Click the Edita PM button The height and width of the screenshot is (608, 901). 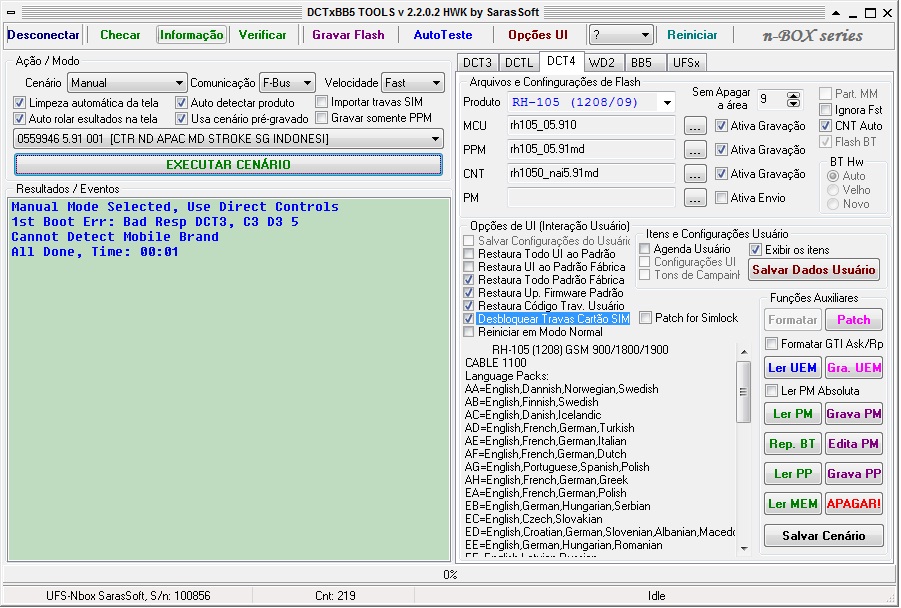853,444
